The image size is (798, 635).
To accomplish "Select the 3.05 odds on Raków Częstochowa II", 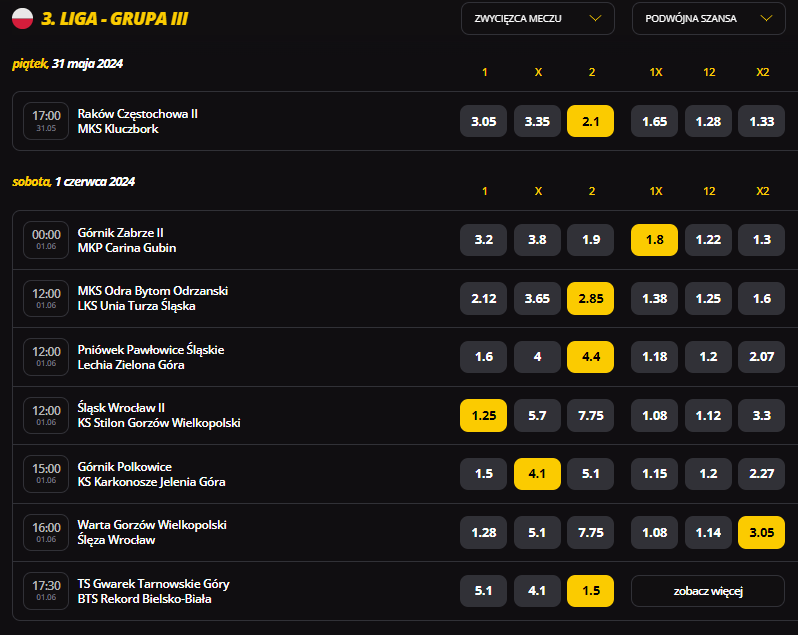I will click(x=483, y=121).
